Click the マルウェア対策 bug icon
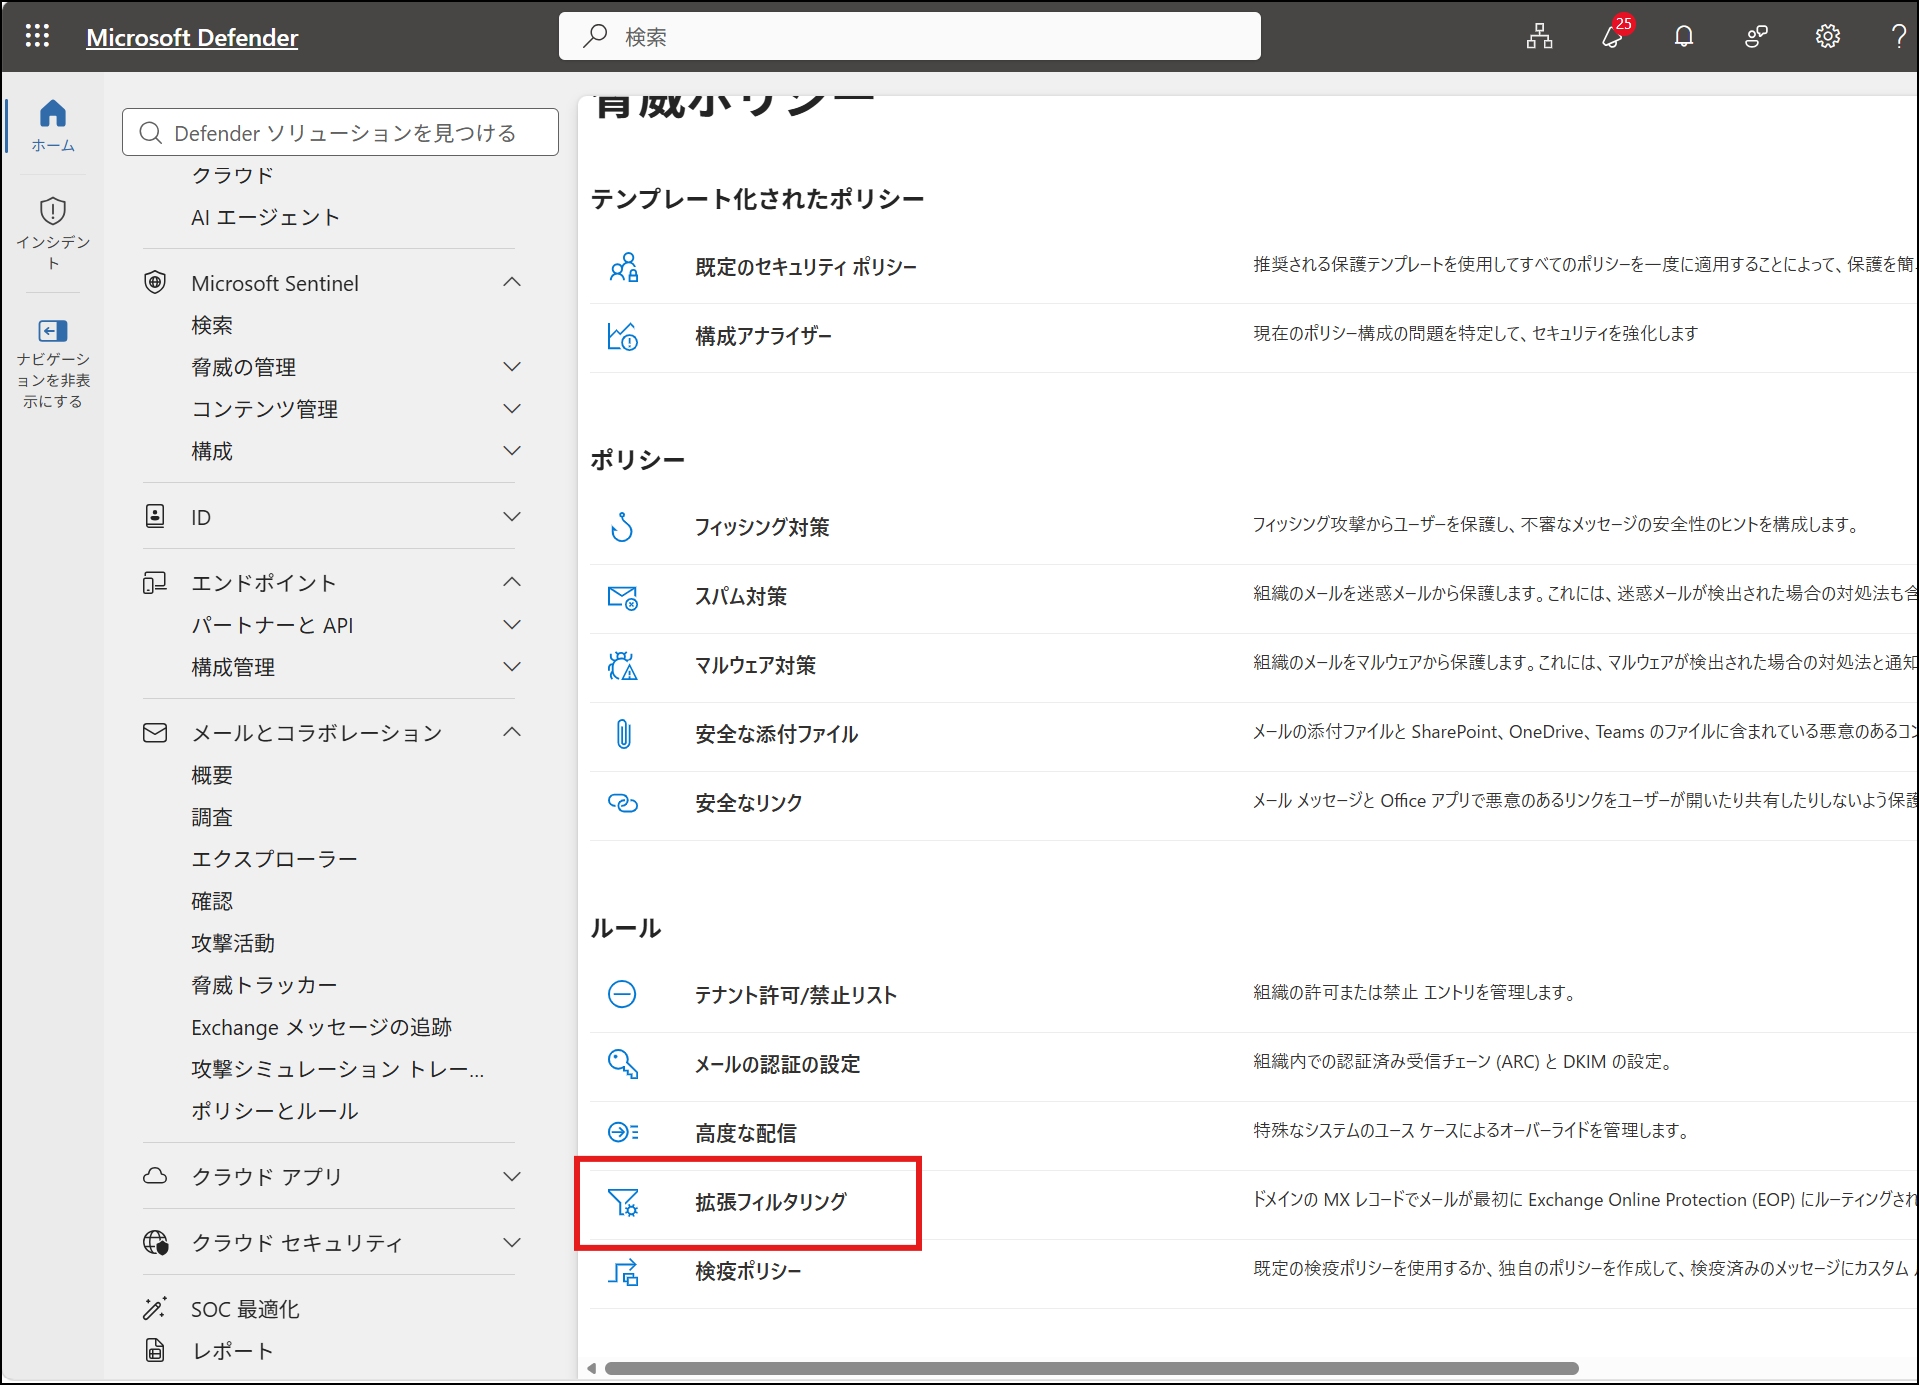The image size is (1919, 1385). (x=622, y=666)
